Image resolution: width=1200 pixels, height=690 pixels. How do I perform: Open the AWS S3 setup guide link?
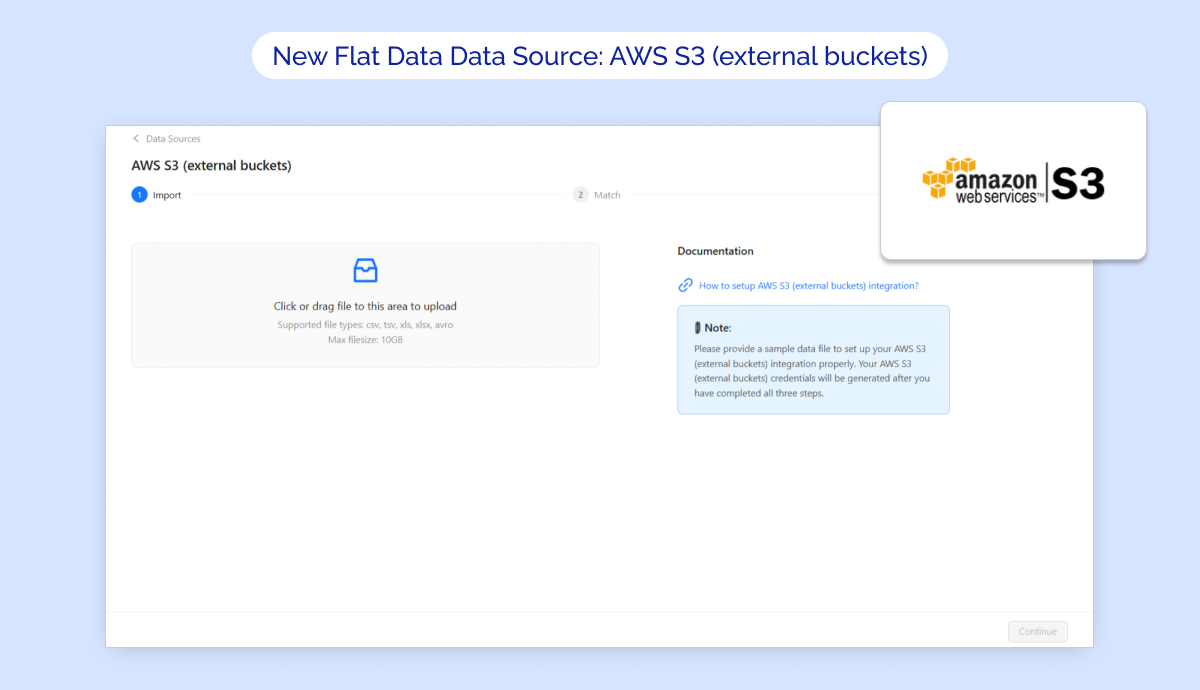(808, 286)
